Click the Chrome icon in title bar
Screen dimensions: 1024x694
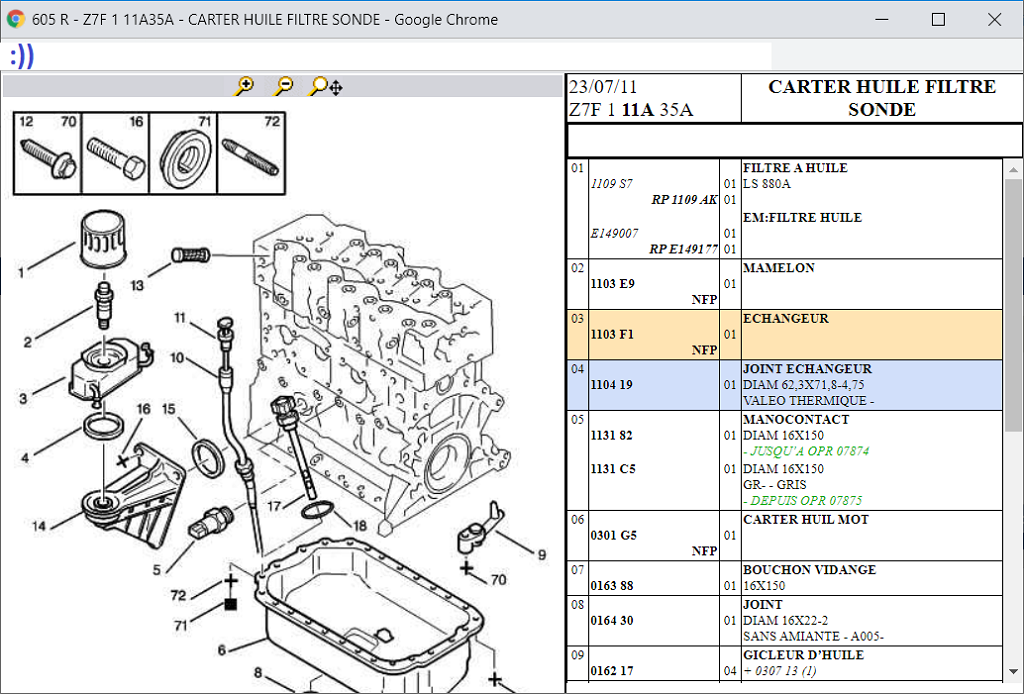[16, 19]
